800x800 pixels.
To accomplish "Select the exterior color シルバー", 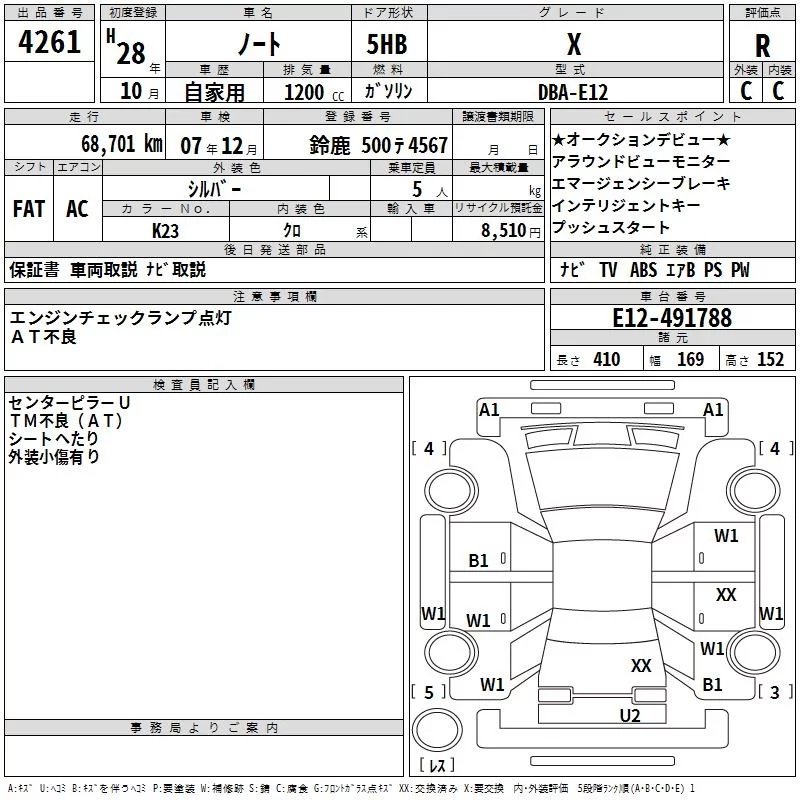I will pos(215,189).
